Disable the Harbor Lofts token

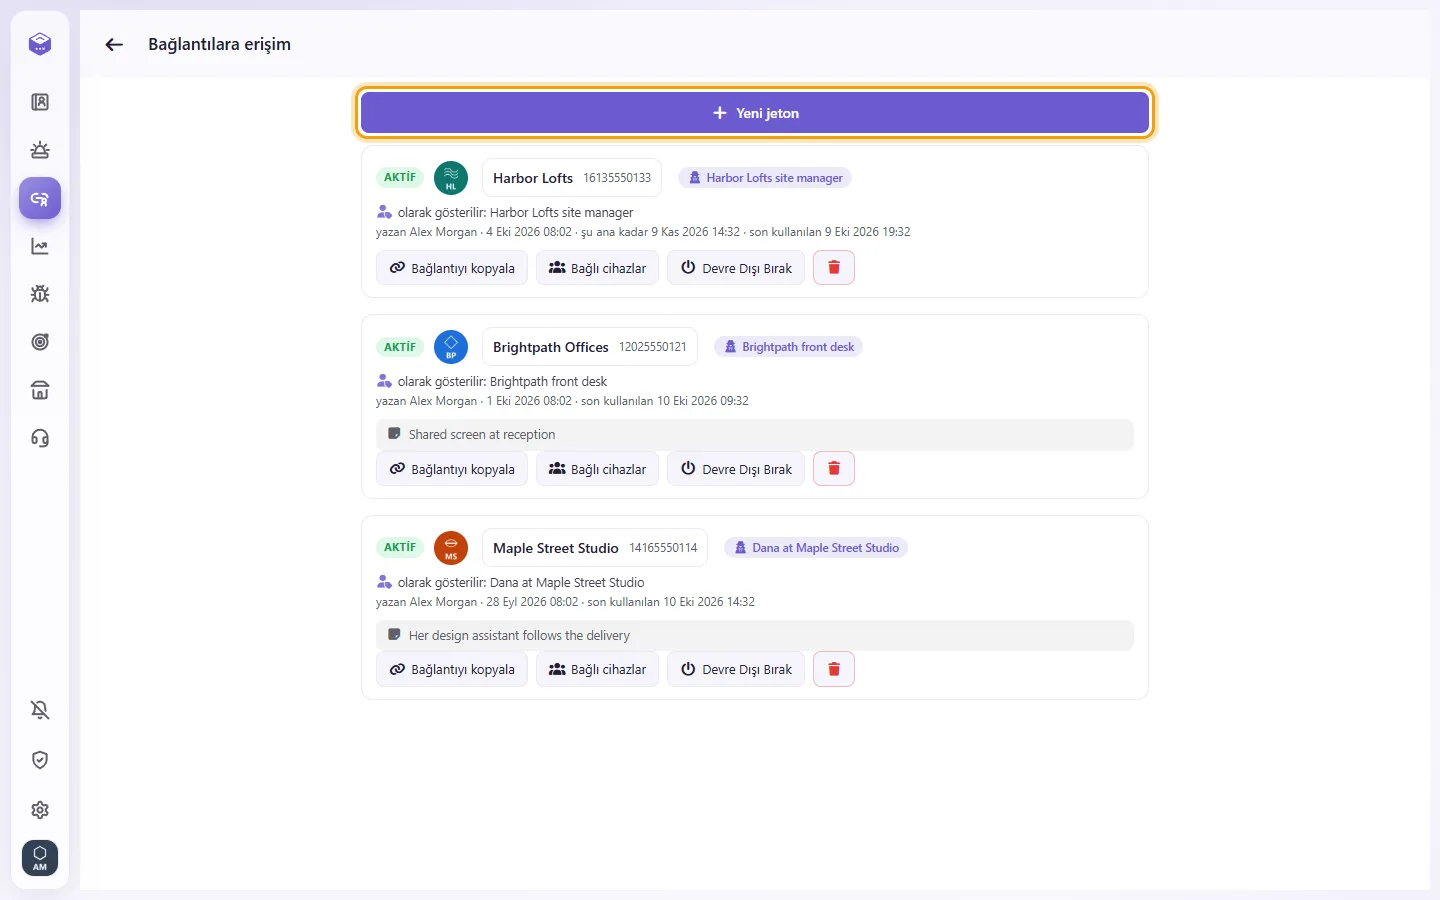coord(736,268)
